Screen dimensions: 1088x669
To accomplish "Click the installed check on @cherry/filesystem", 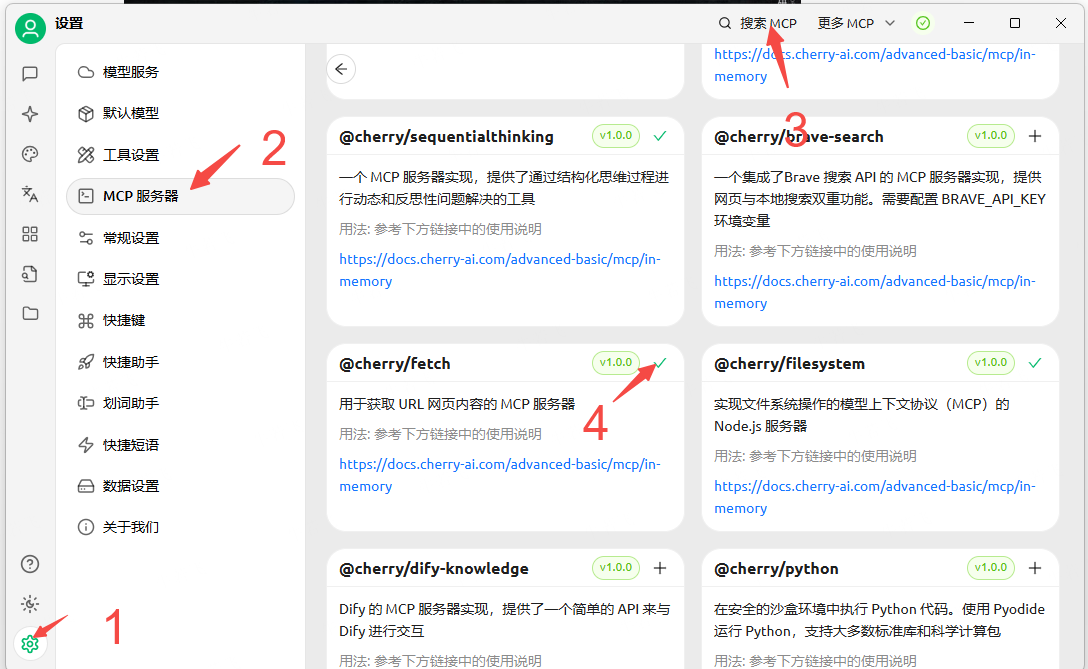I will 1035,363.
